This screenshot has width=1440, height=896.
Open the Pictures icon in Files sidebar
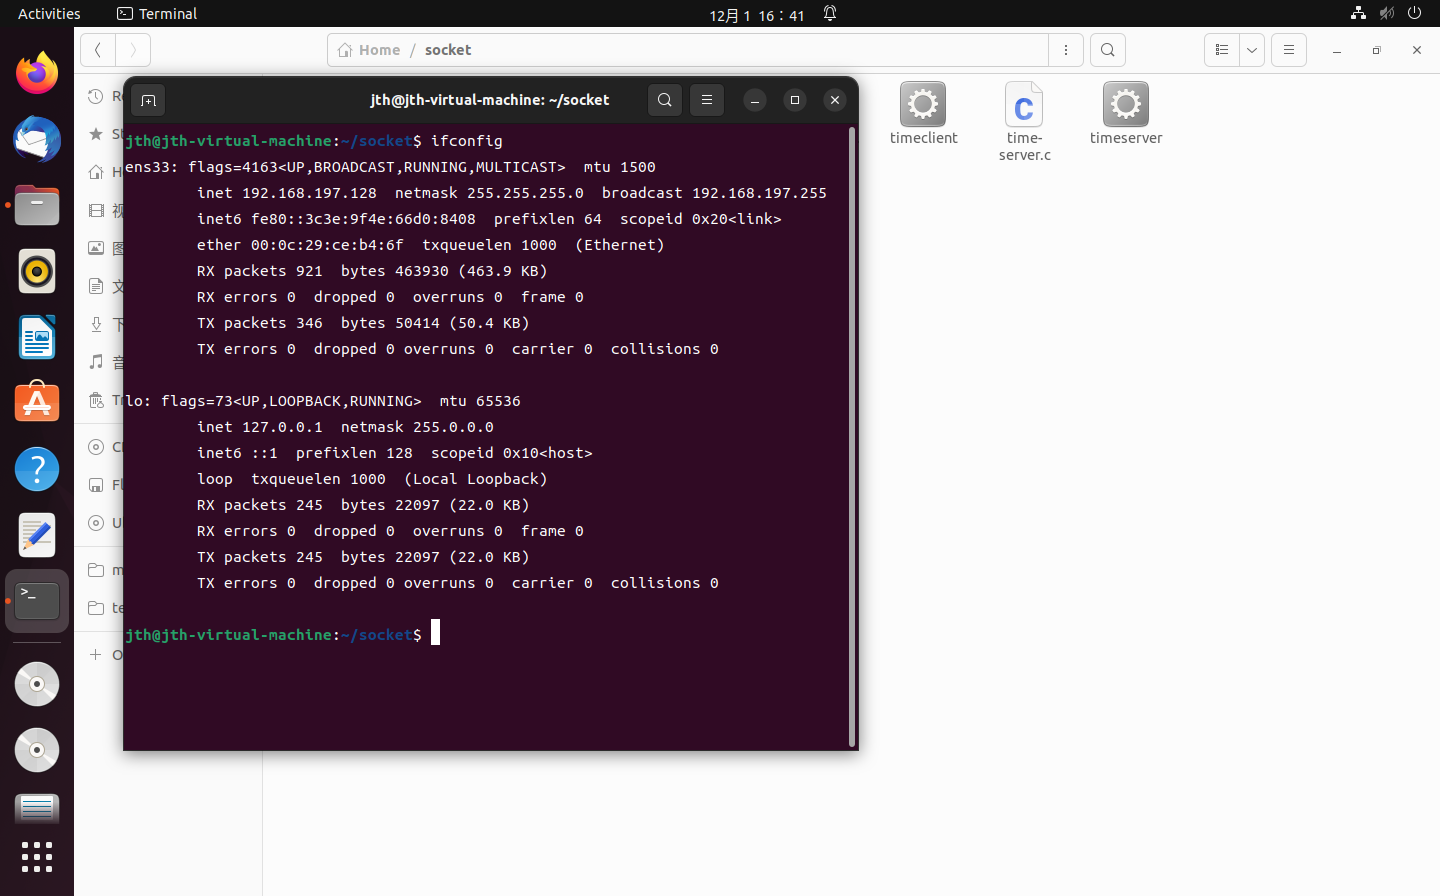coord(96,248)
